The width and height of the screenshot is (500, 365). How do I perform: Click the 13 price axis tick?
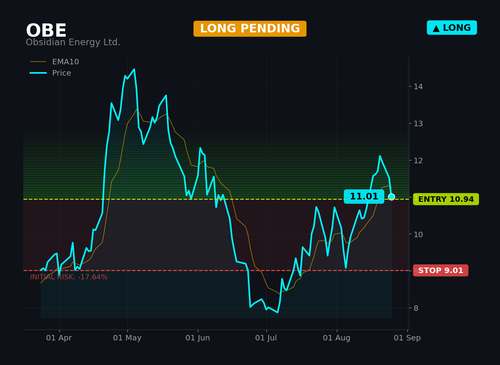pyautogui.click(x=418, y=124)
